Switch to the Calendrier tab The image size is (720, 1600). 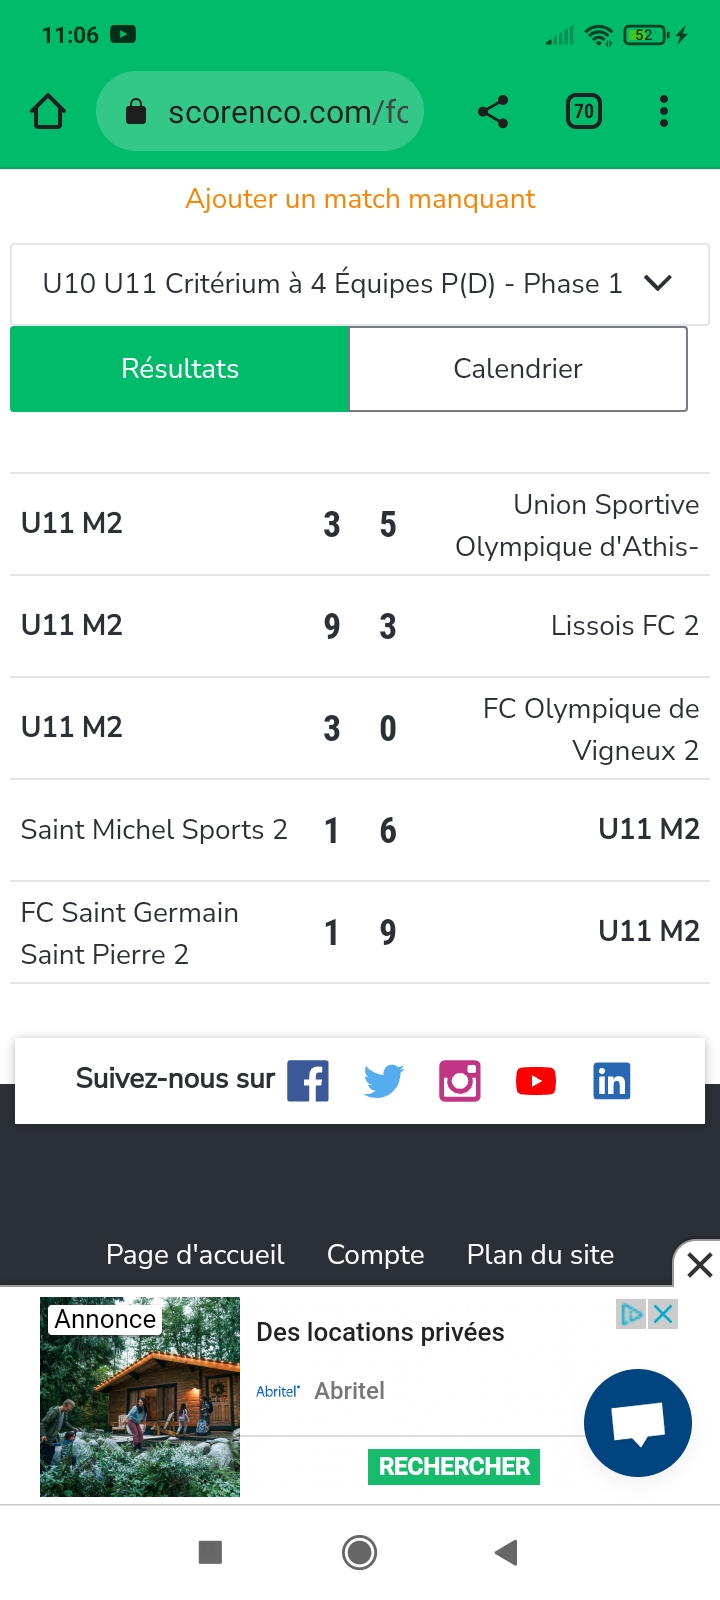(x=518, y=369)
